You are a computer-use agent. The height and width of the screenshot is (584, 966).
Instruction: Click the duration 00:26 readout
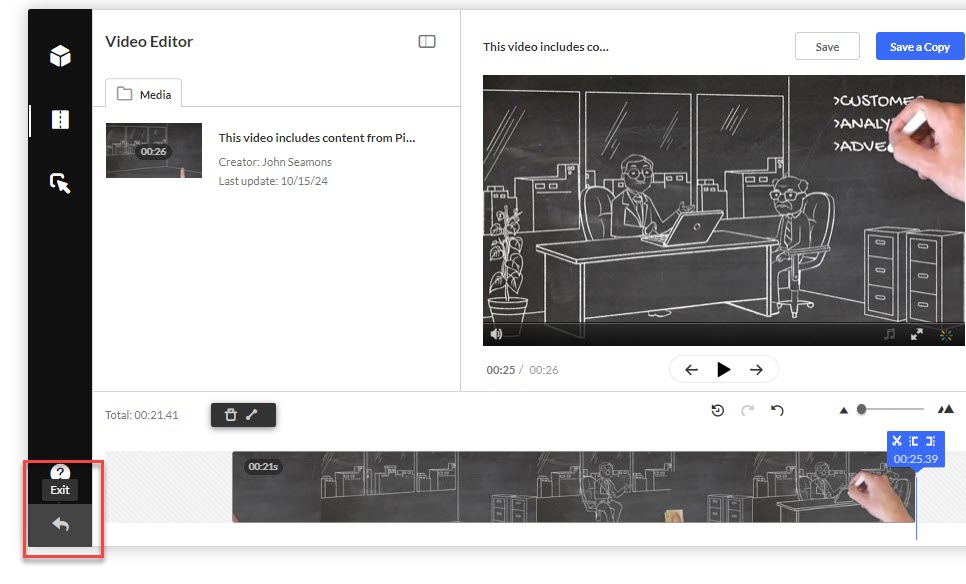[543, 370]
